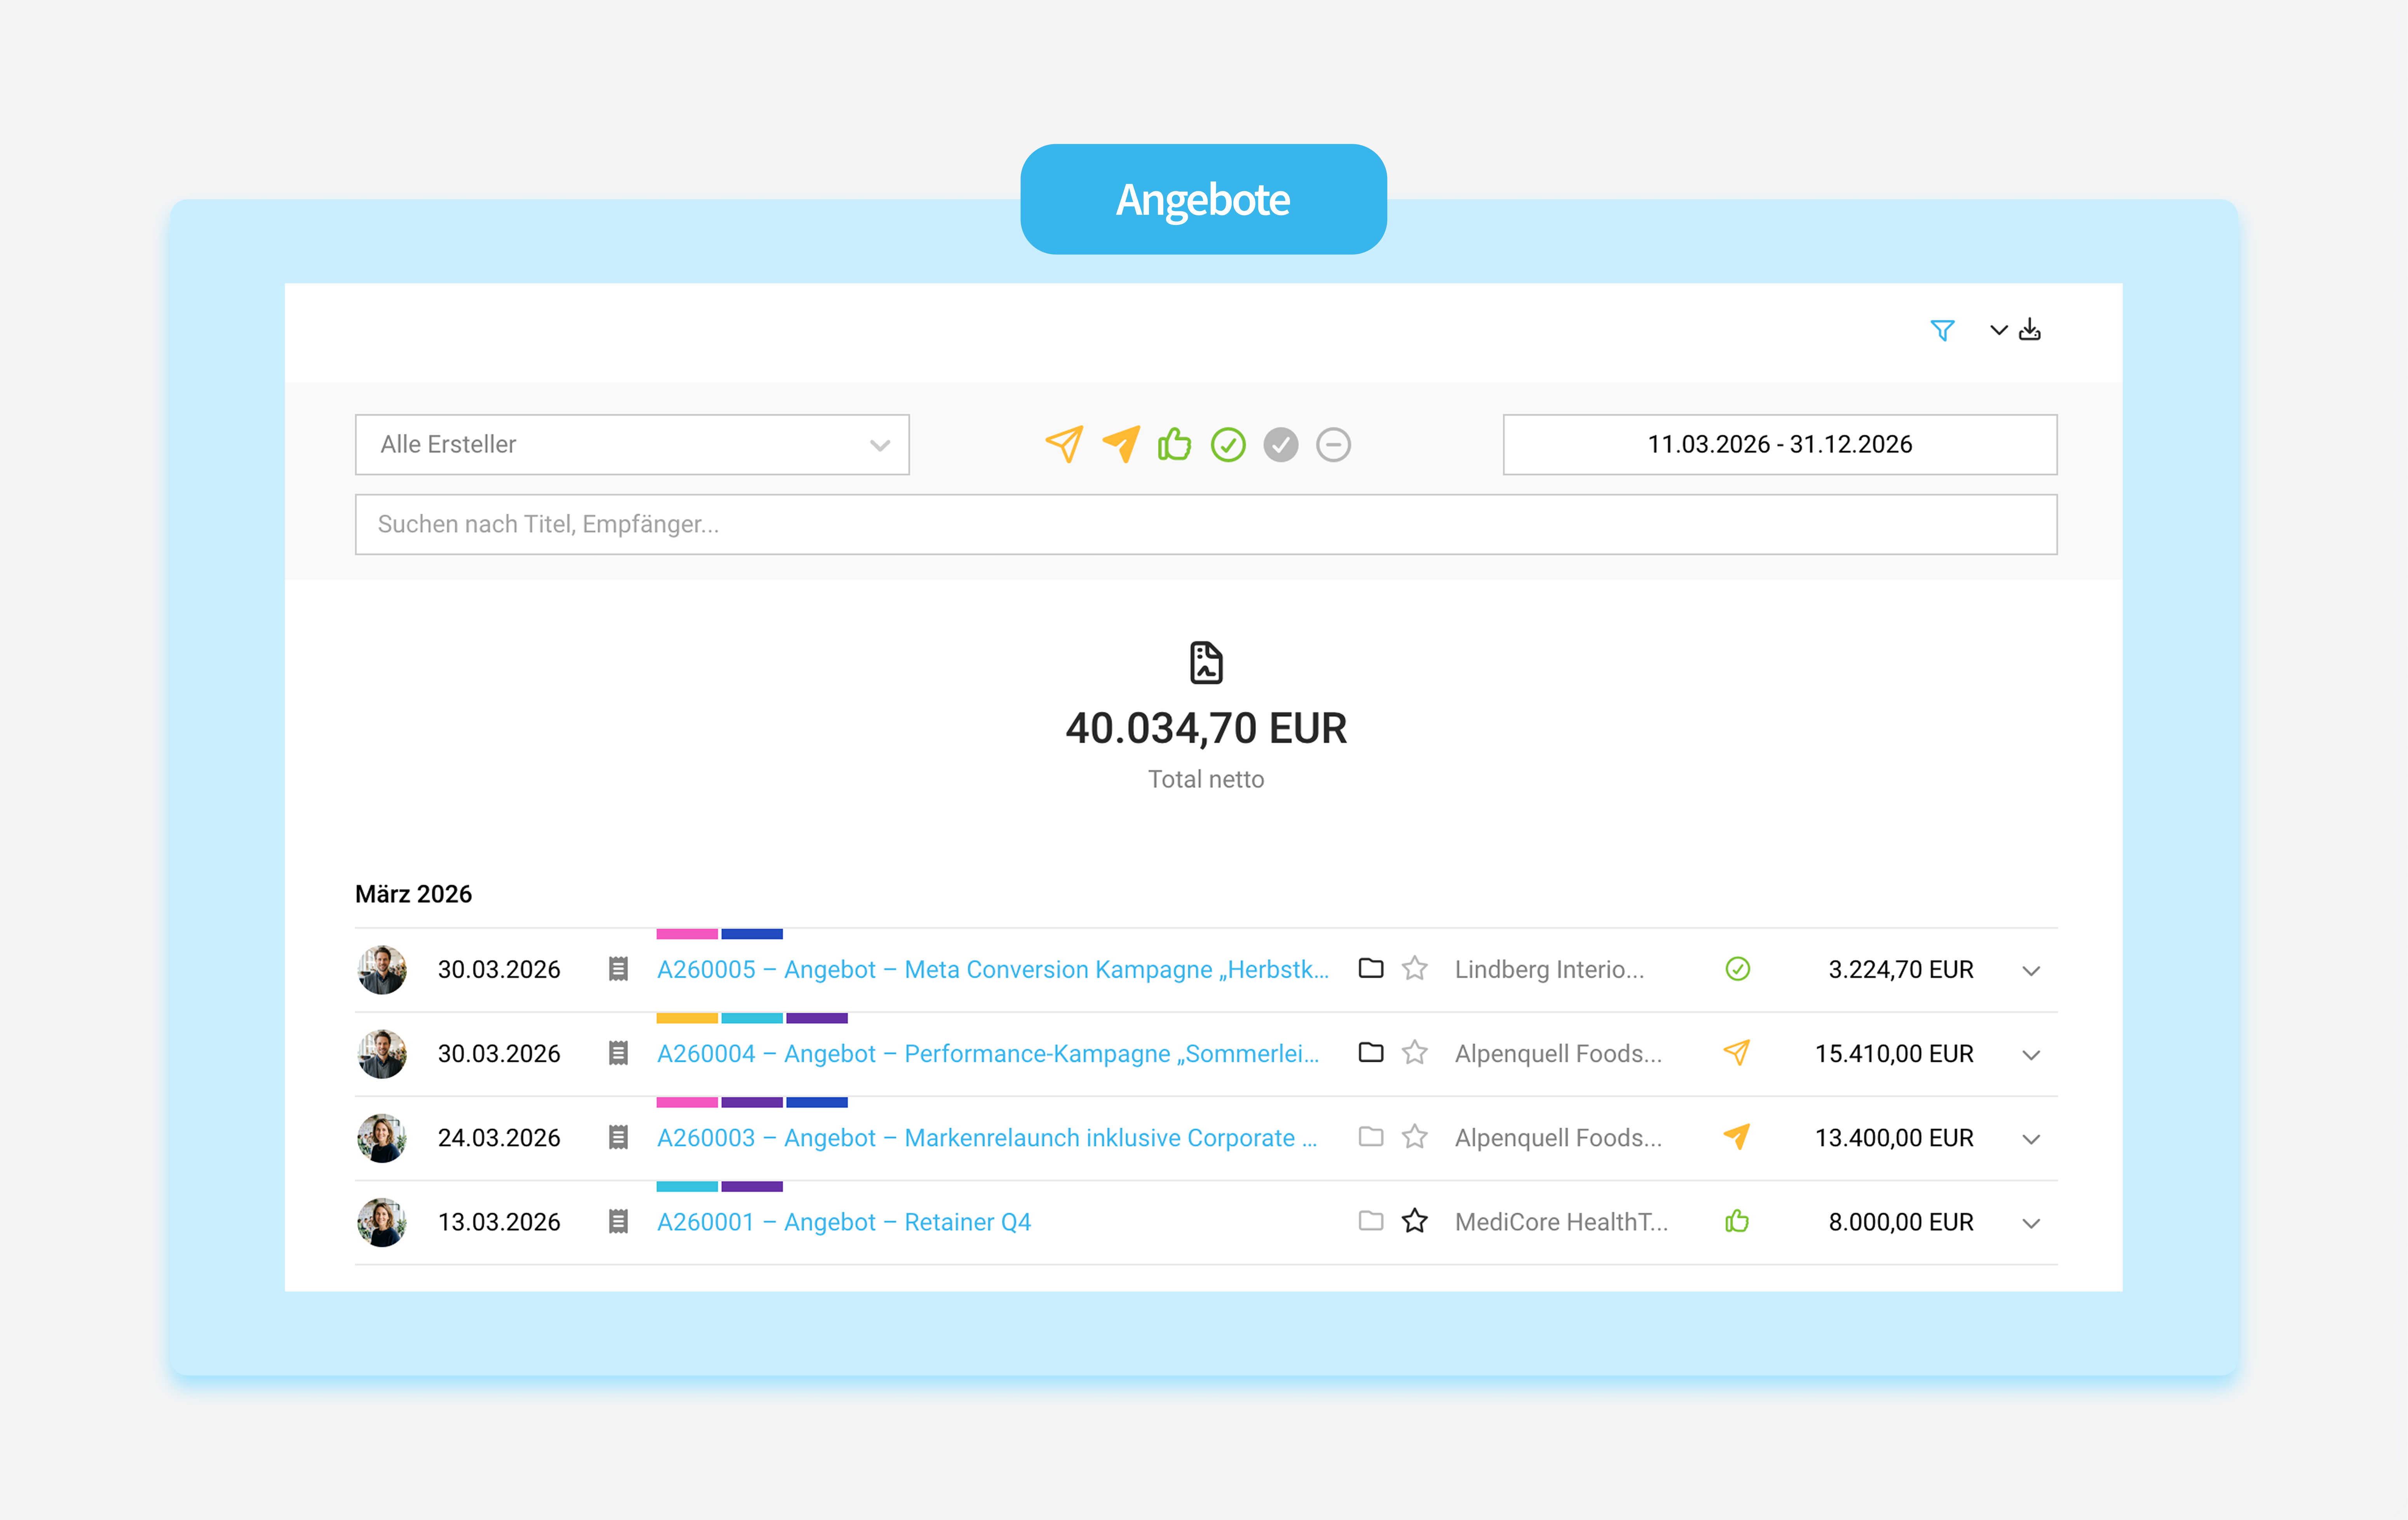Click the download export icon
This screenshot has height=1520, width=2408.
2030,330
